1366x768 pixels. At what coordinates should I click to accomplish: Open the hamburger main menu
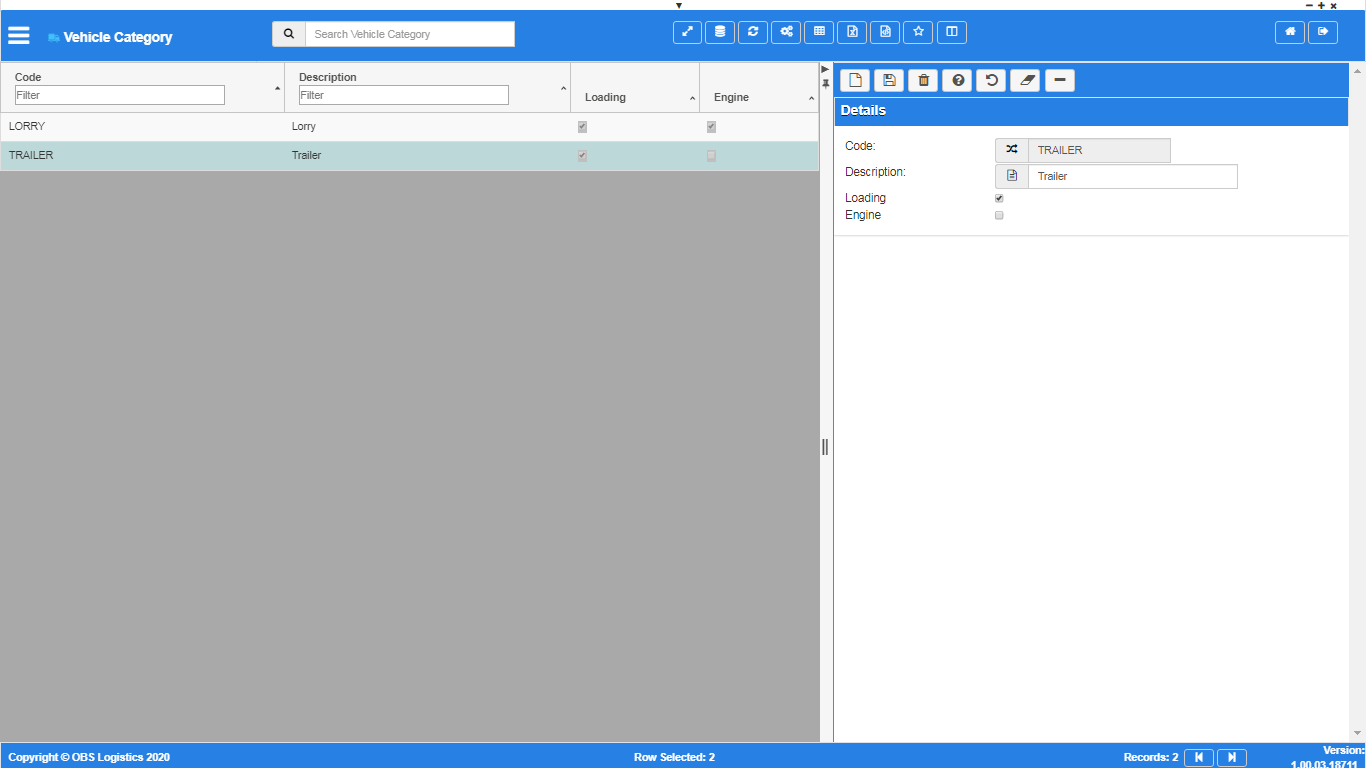pyautogui.click(x=19, y=35)
